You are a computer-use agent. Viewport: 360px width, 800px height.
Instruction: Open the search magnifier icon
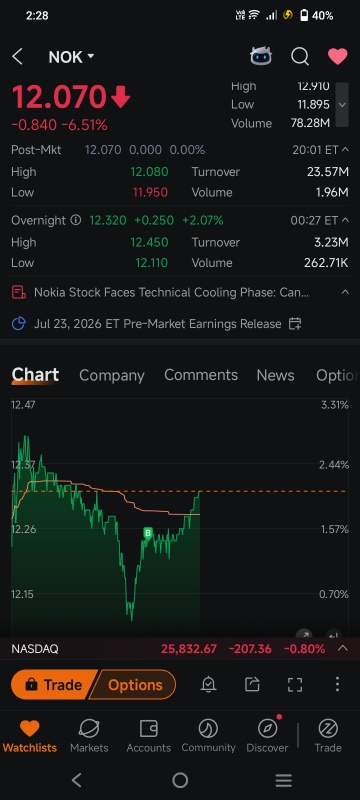click(300, 57)
